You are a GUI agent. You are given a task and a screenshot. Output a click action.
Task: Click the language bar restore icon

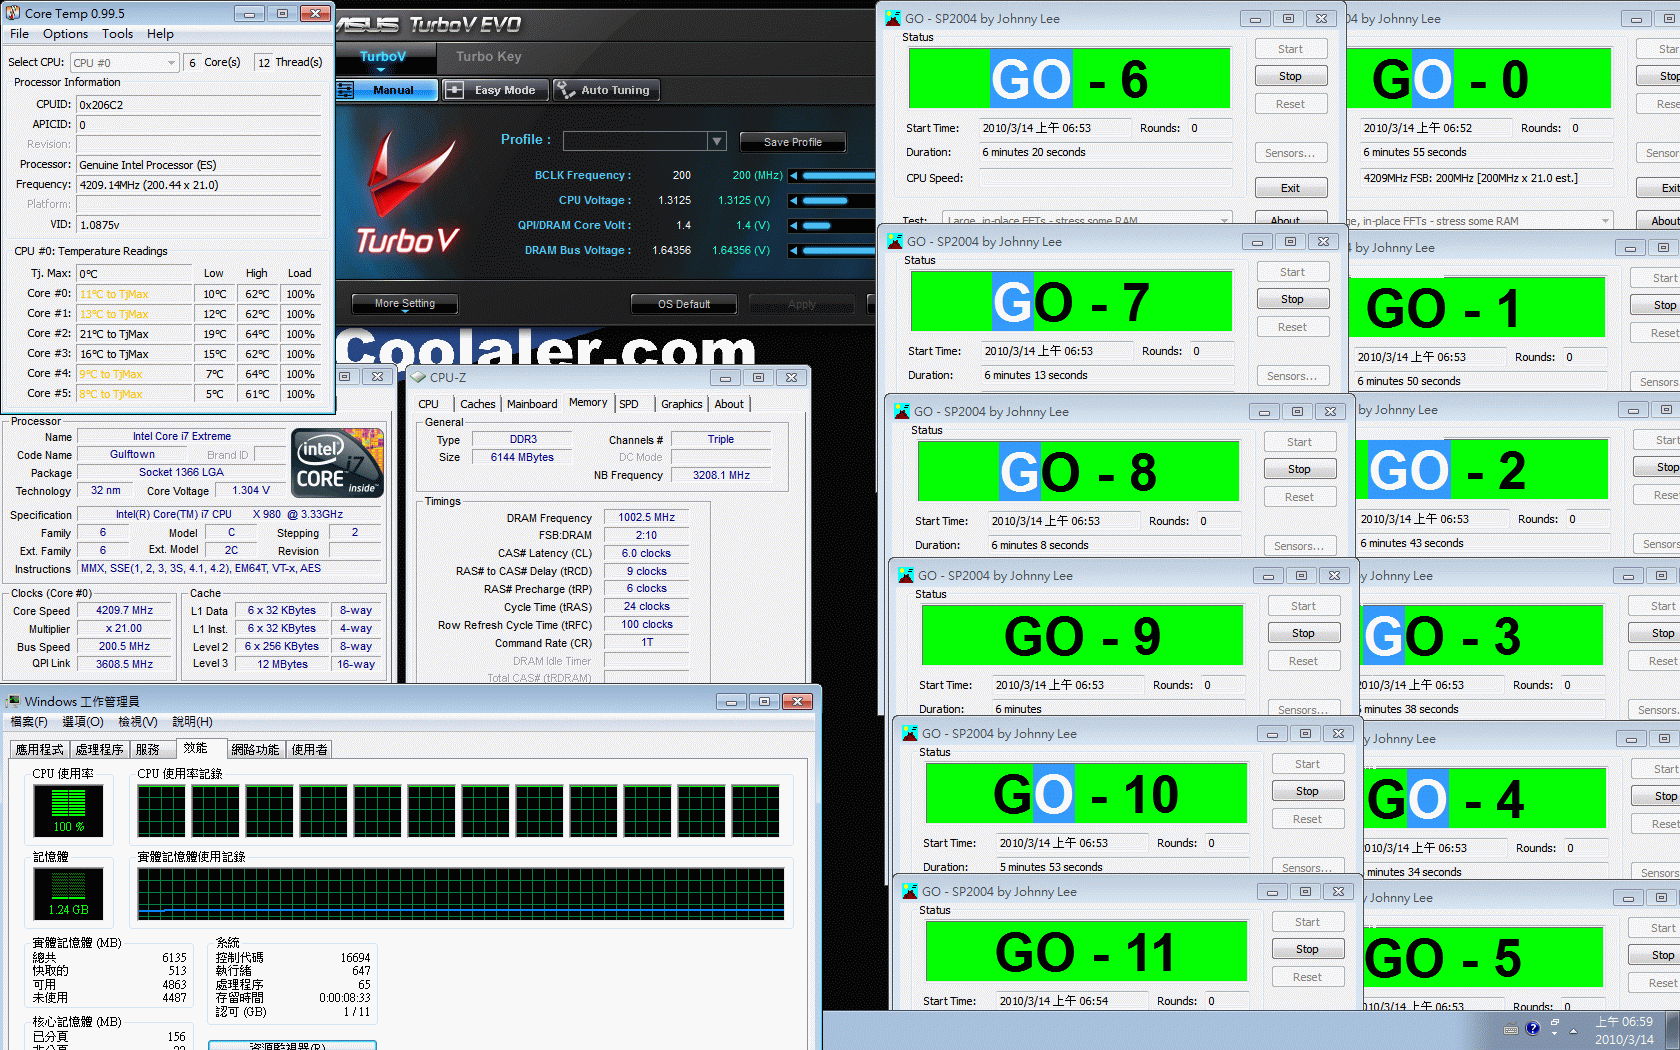pyautogui.click(x=1555, y=1024)
